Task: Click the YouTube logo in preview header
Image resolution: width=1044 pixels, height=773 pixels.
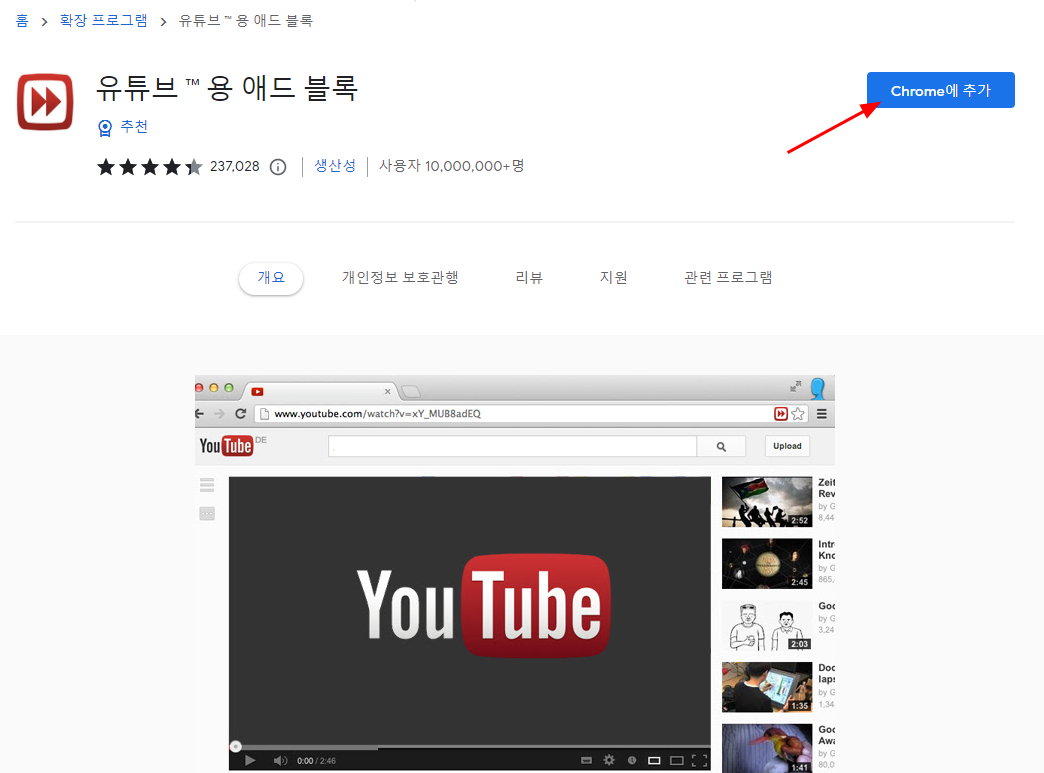Action: 226,445
